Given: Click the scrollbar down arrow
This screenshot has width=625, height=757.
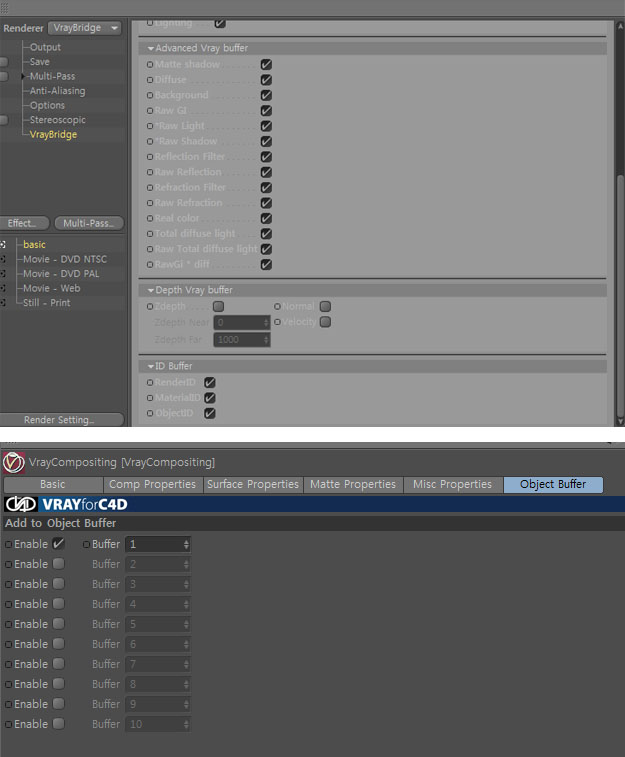Looking at the screenshot, I should pyautogui.click(x=621, y=421).
